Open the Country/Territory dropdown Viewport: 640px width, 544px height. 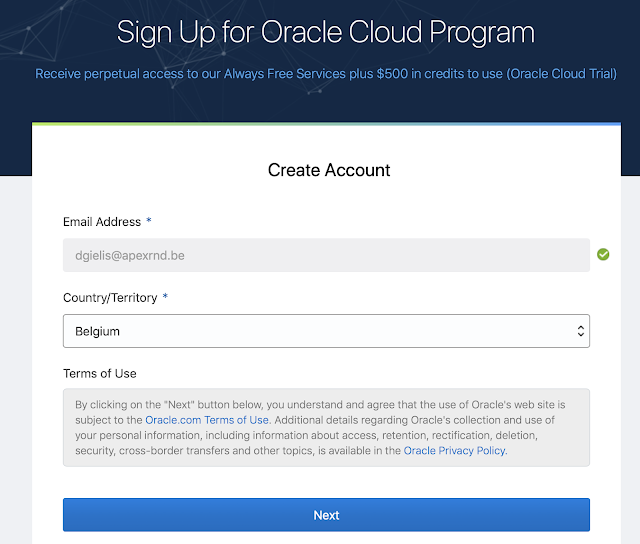click(326, 331)
